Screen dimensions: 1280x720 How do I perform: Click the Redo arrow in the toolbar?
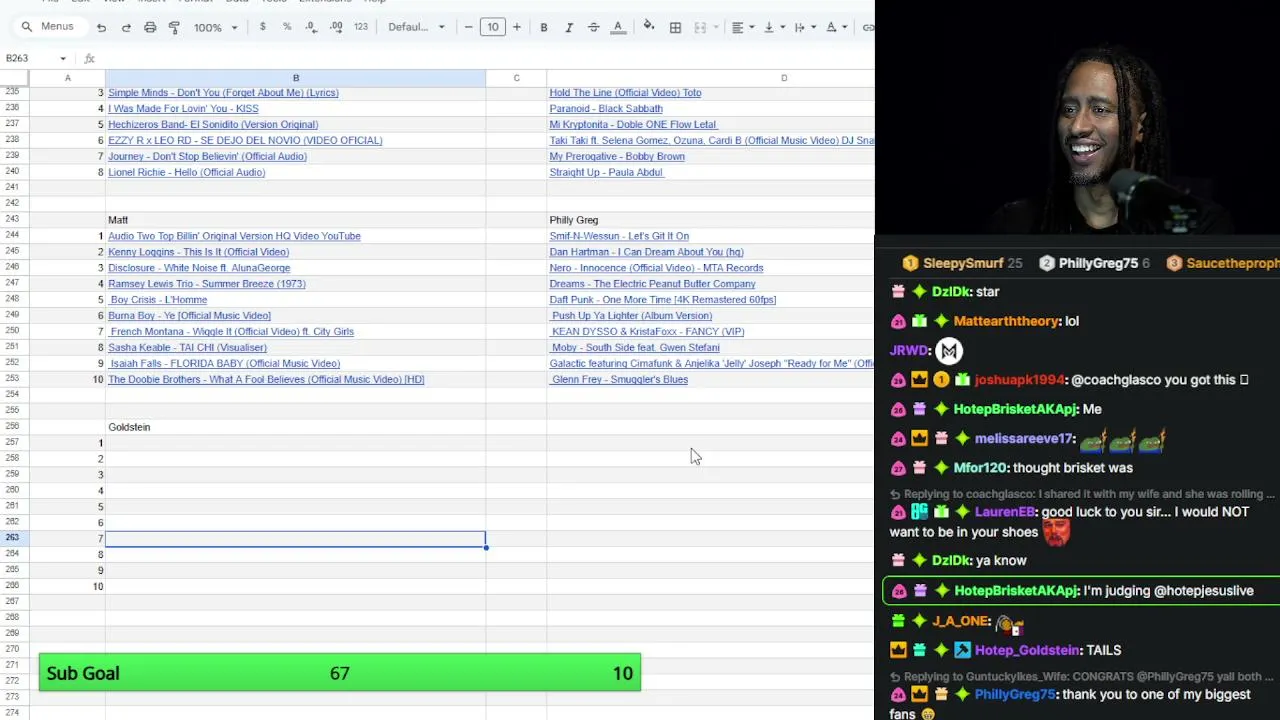pos(126,27)
